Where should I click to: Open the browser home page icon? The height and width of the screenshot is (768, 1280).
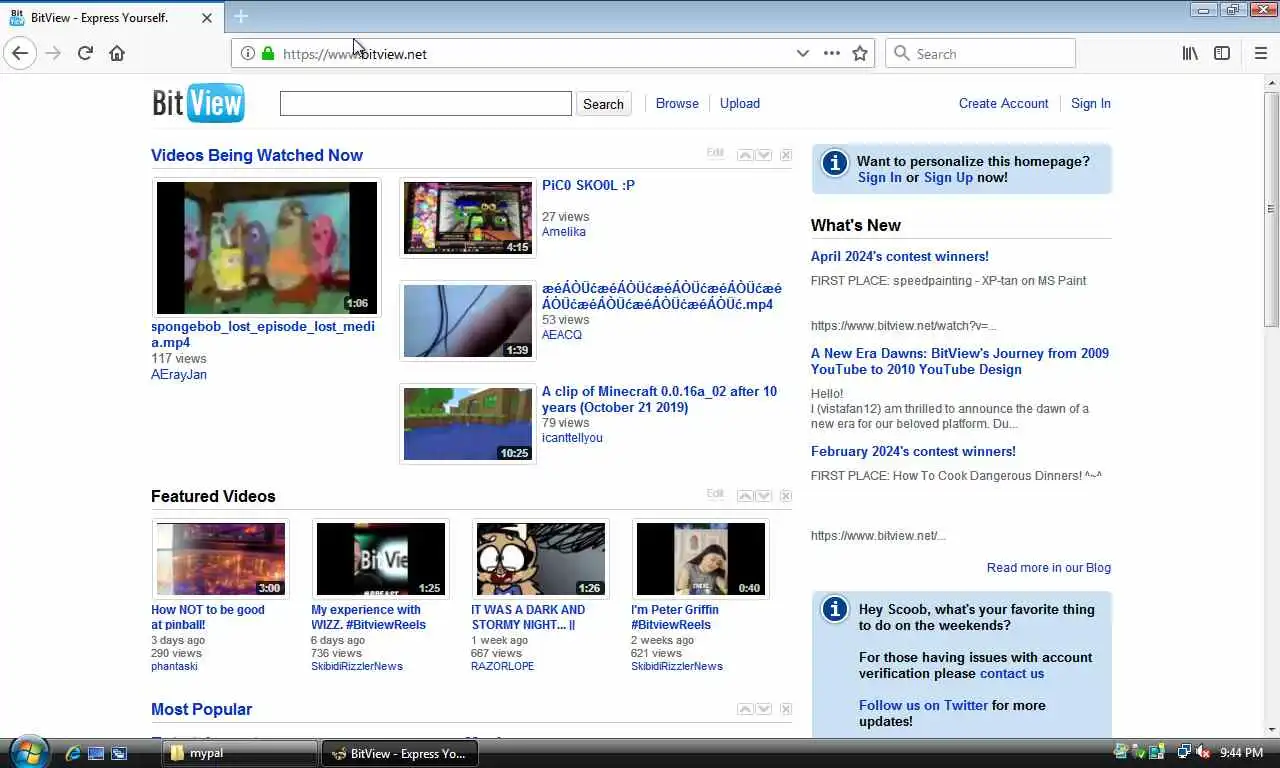(117, 53)
